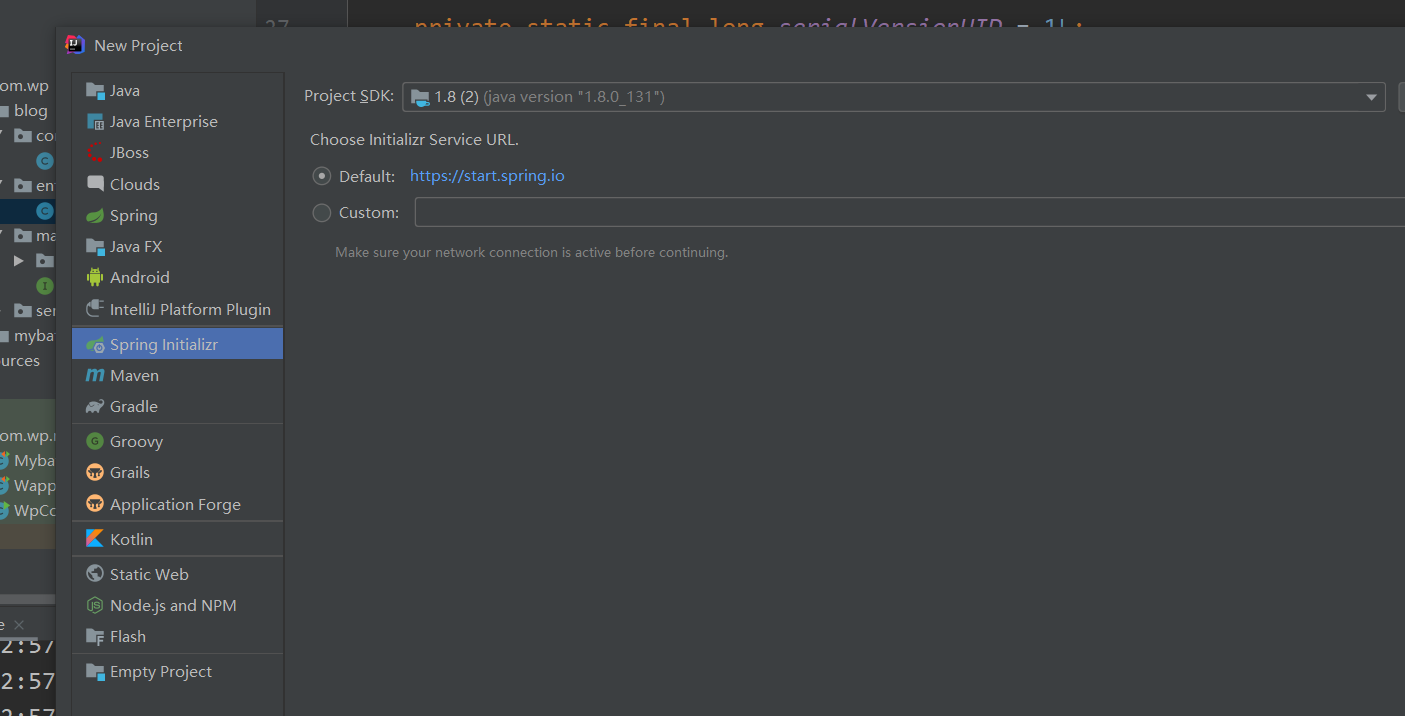Pick the JBoss icon
Image resolution: width=1405 pixels, height=716 pixels.
(x=95, y=153)
